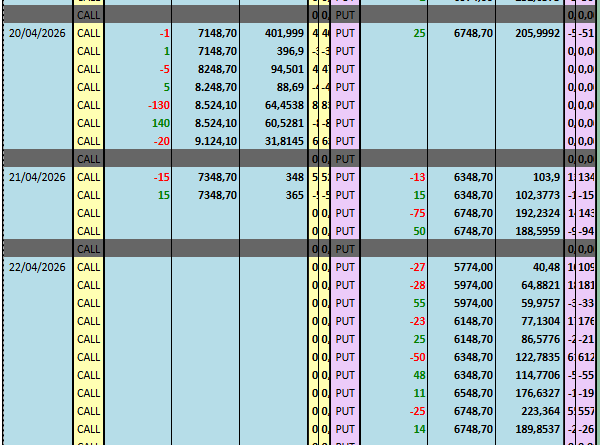The width and height of the screenshot is (600, 445).
Task: Select the call price cell 94,501
Action: coord(274,69)
